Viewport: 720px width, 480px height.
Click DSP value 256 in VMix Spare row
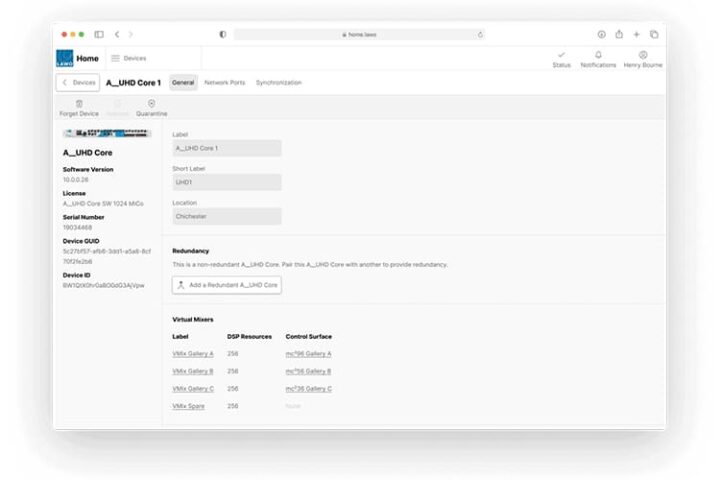233,406
